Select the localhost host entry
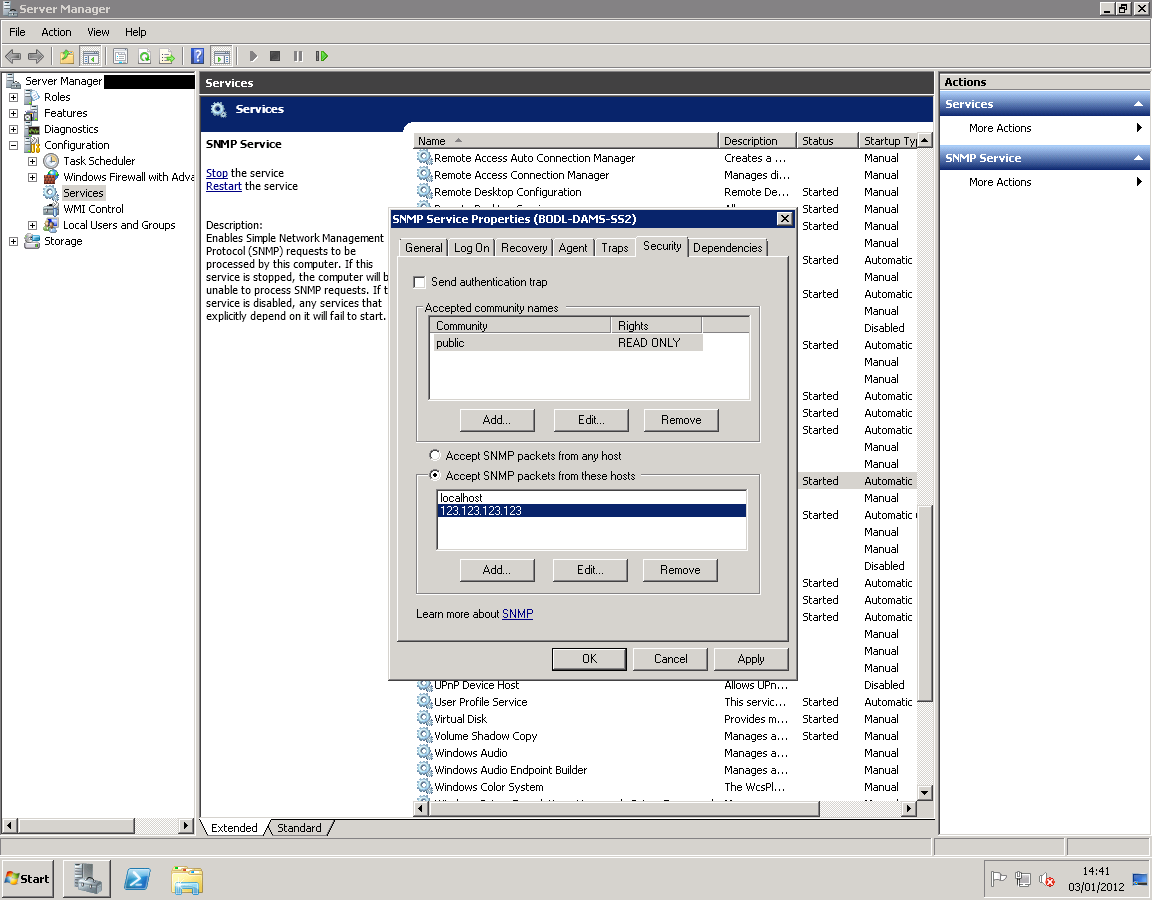 (591, 498)
